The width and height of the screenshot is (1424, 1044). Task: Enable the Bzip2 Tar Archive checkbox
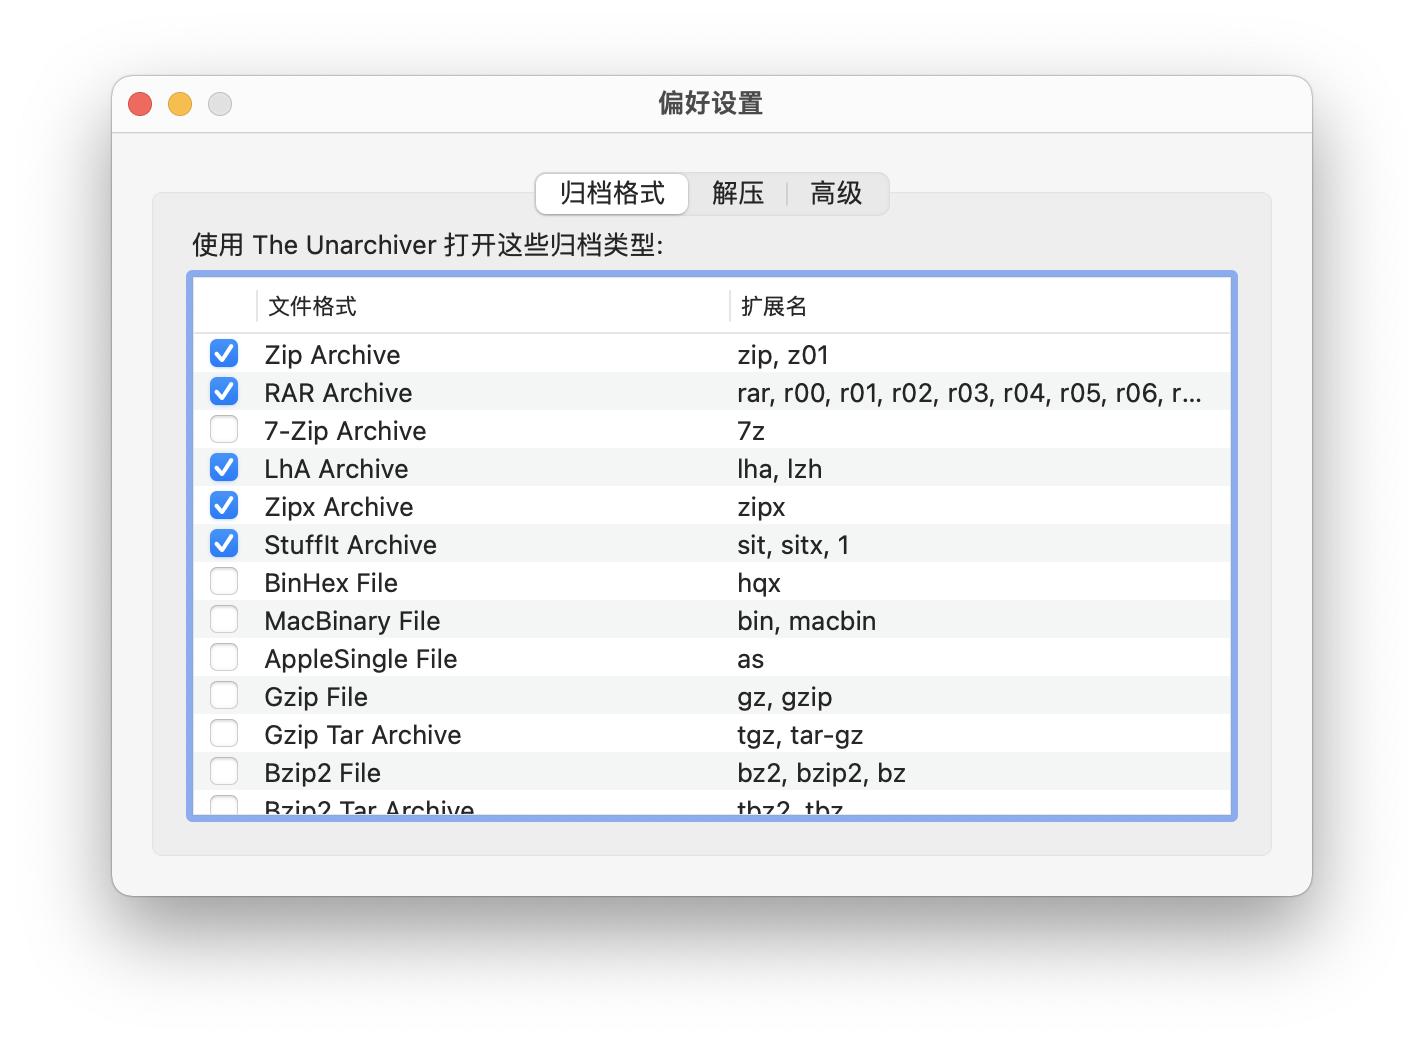tap(224, 805)
